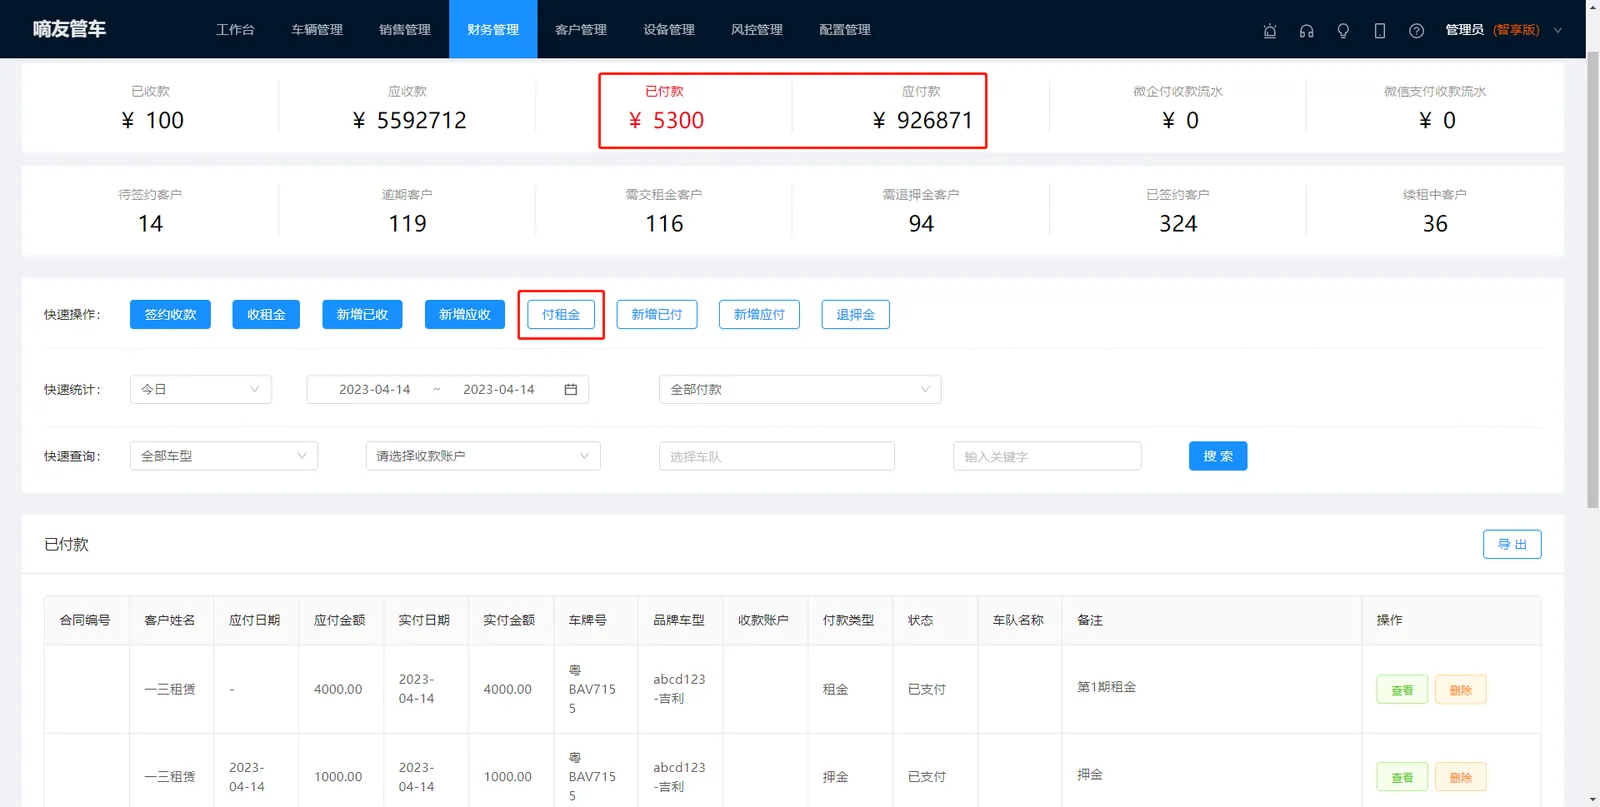Open the alarm bell notification icon
The width and height of the screenshot is (1600, 807).
(x=1270, y=30)
